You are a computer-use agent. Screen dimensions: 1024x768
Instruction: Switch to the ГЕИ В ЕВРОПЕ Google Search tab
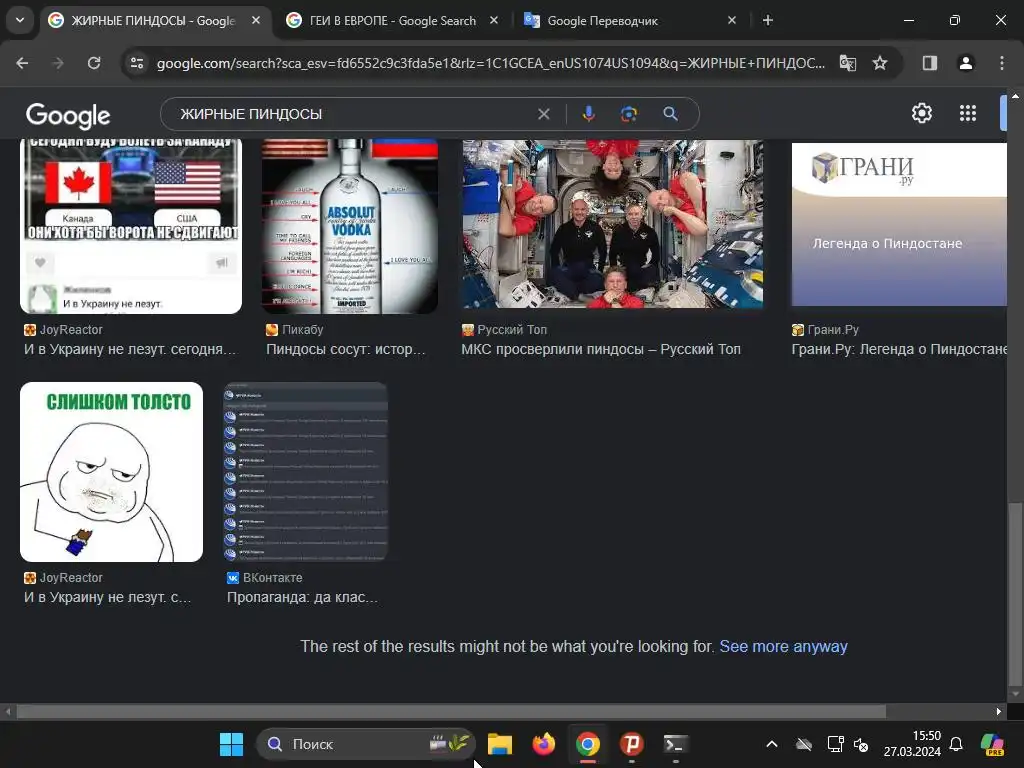pyautogui.click(x=392, y=20)
